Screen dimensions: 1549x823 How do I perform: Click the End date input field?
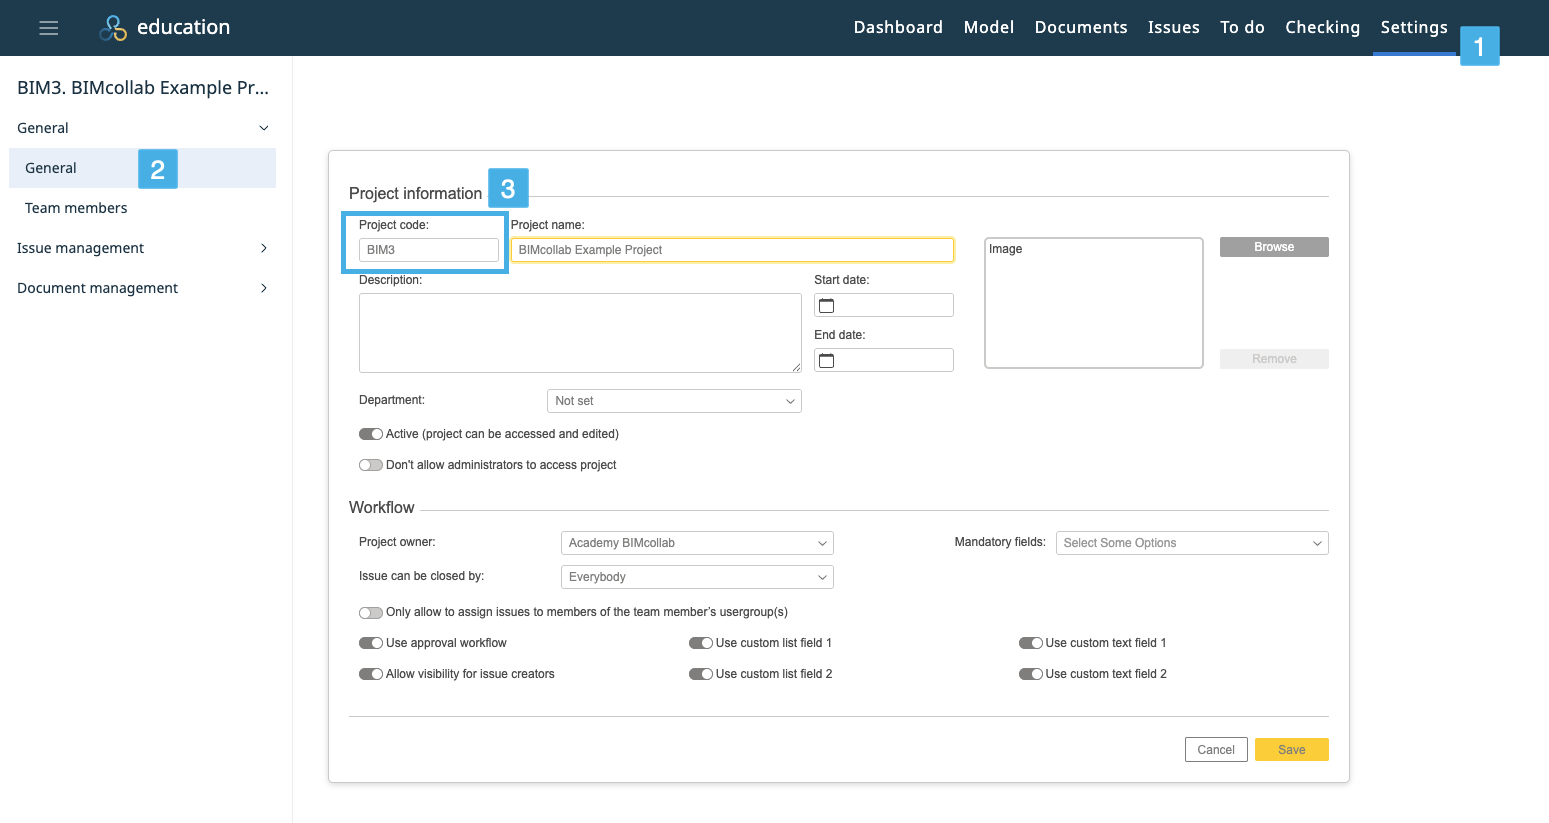[x=884, y=360]
